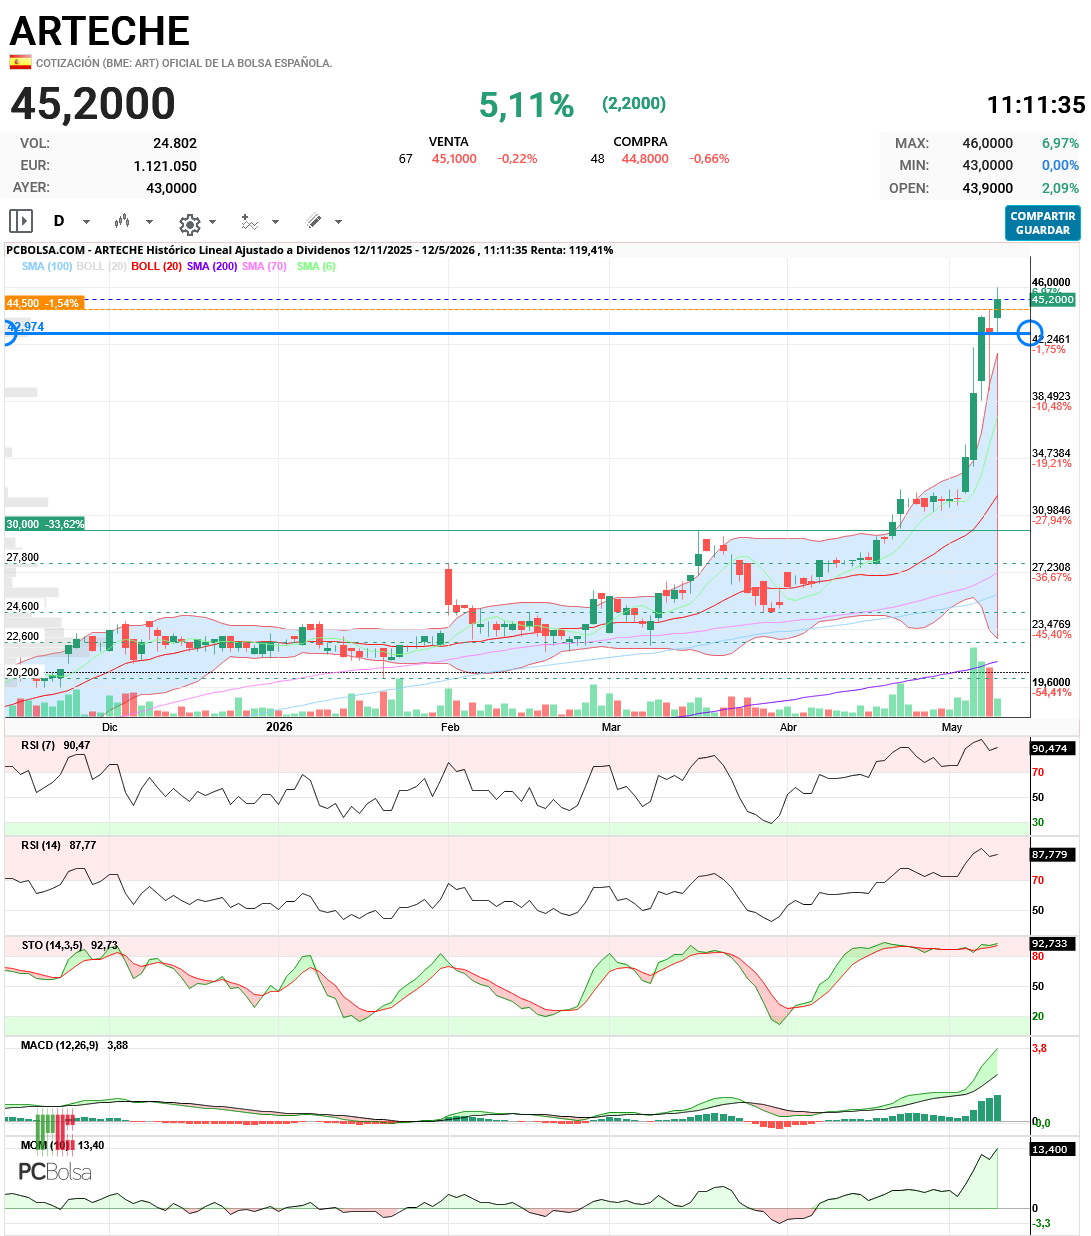Viewport: 1091px width, 1236px height.
Task: Expand the chart type dropdown arrow
Action: 150,222
